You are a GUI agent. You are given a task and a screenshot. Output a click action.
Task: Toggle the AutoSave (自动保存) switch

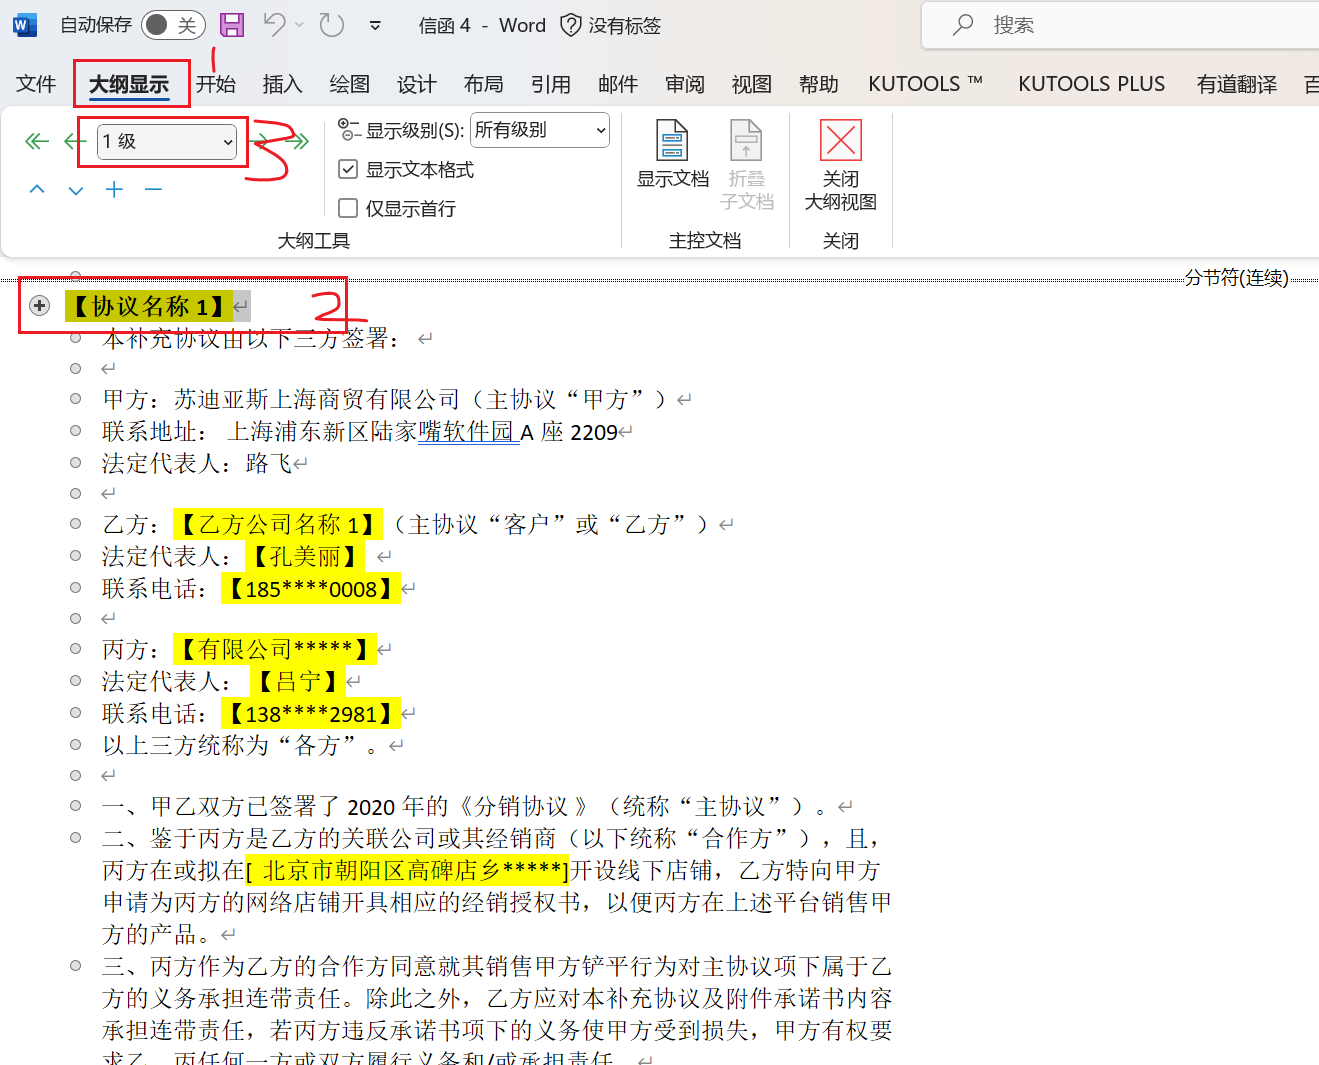(173, 25)
